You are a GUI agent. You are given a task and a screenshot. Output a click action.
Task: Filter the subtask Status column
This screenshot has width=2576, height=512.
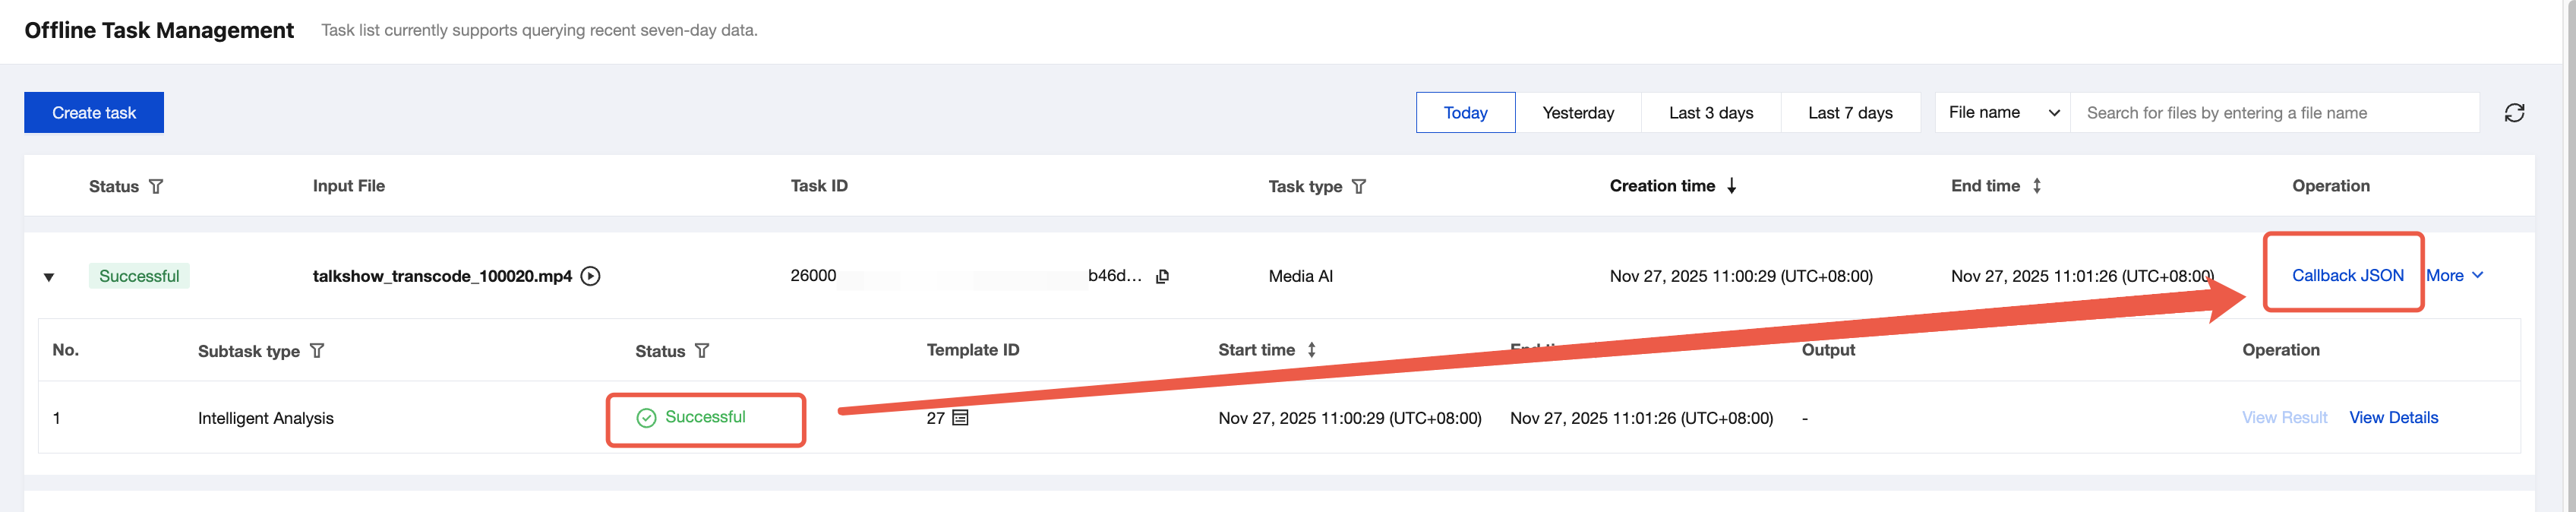coord(702,351)
